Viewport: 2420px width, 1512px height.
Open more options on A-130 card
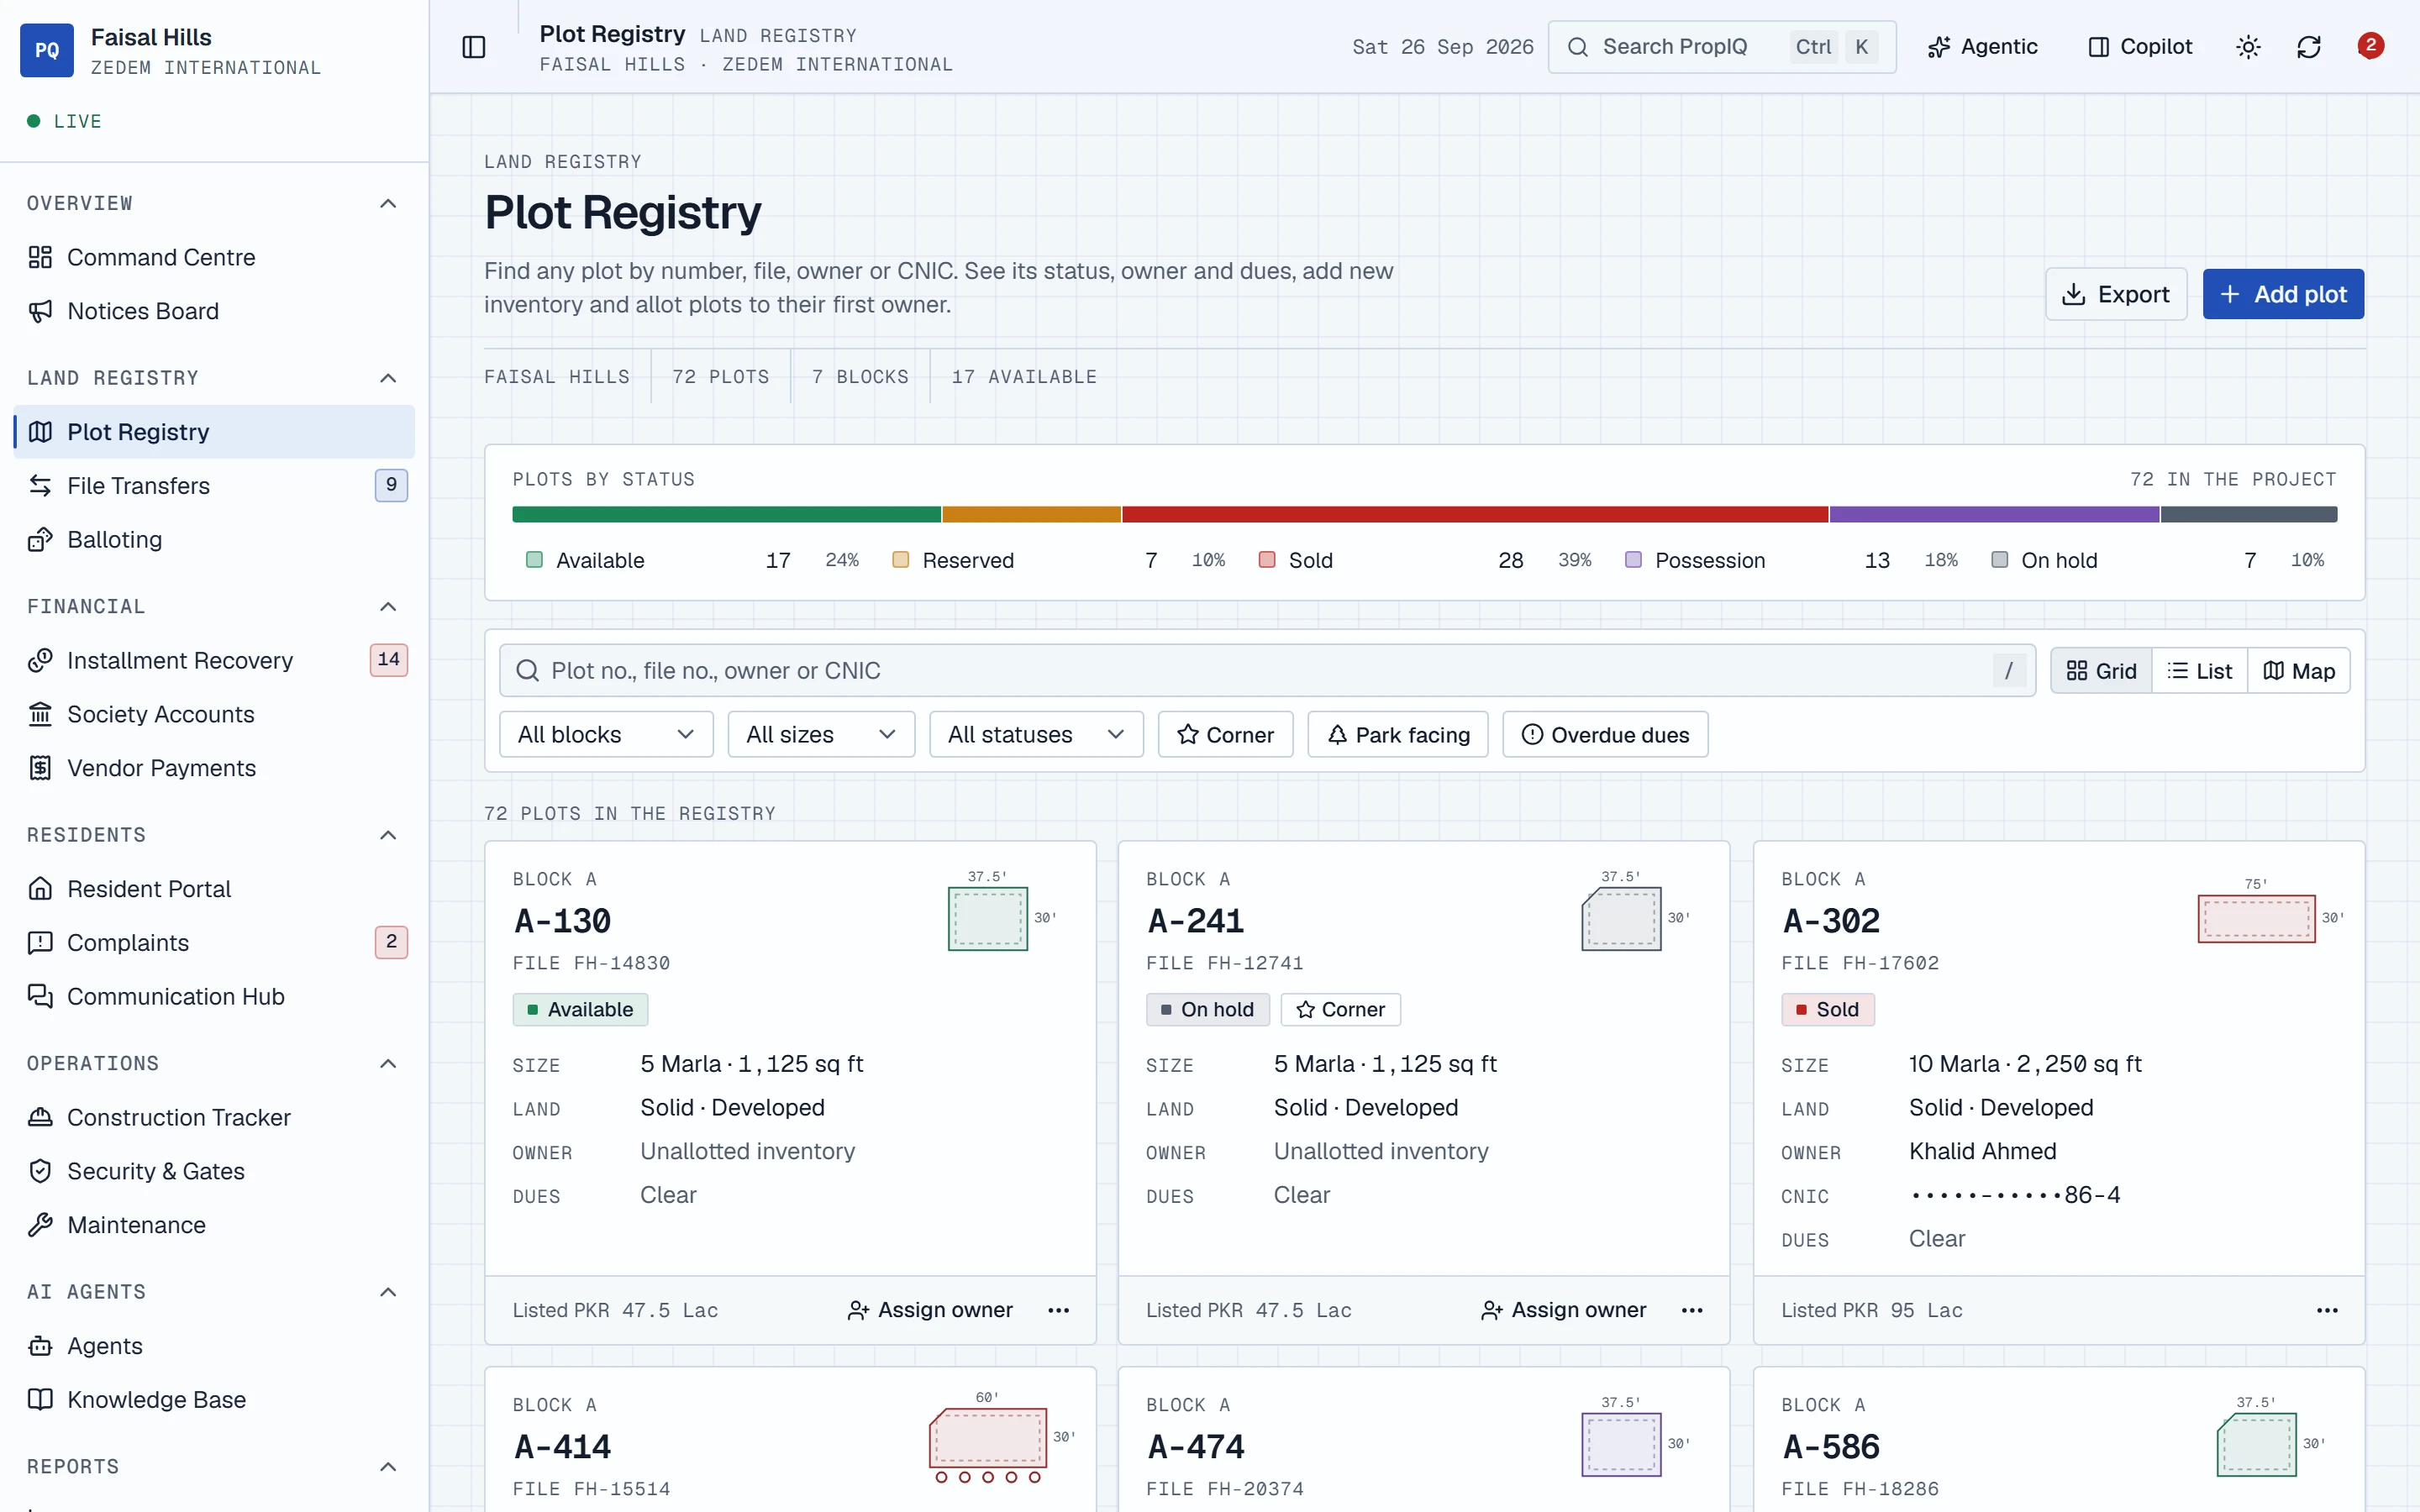[x=1058, y=1310]
